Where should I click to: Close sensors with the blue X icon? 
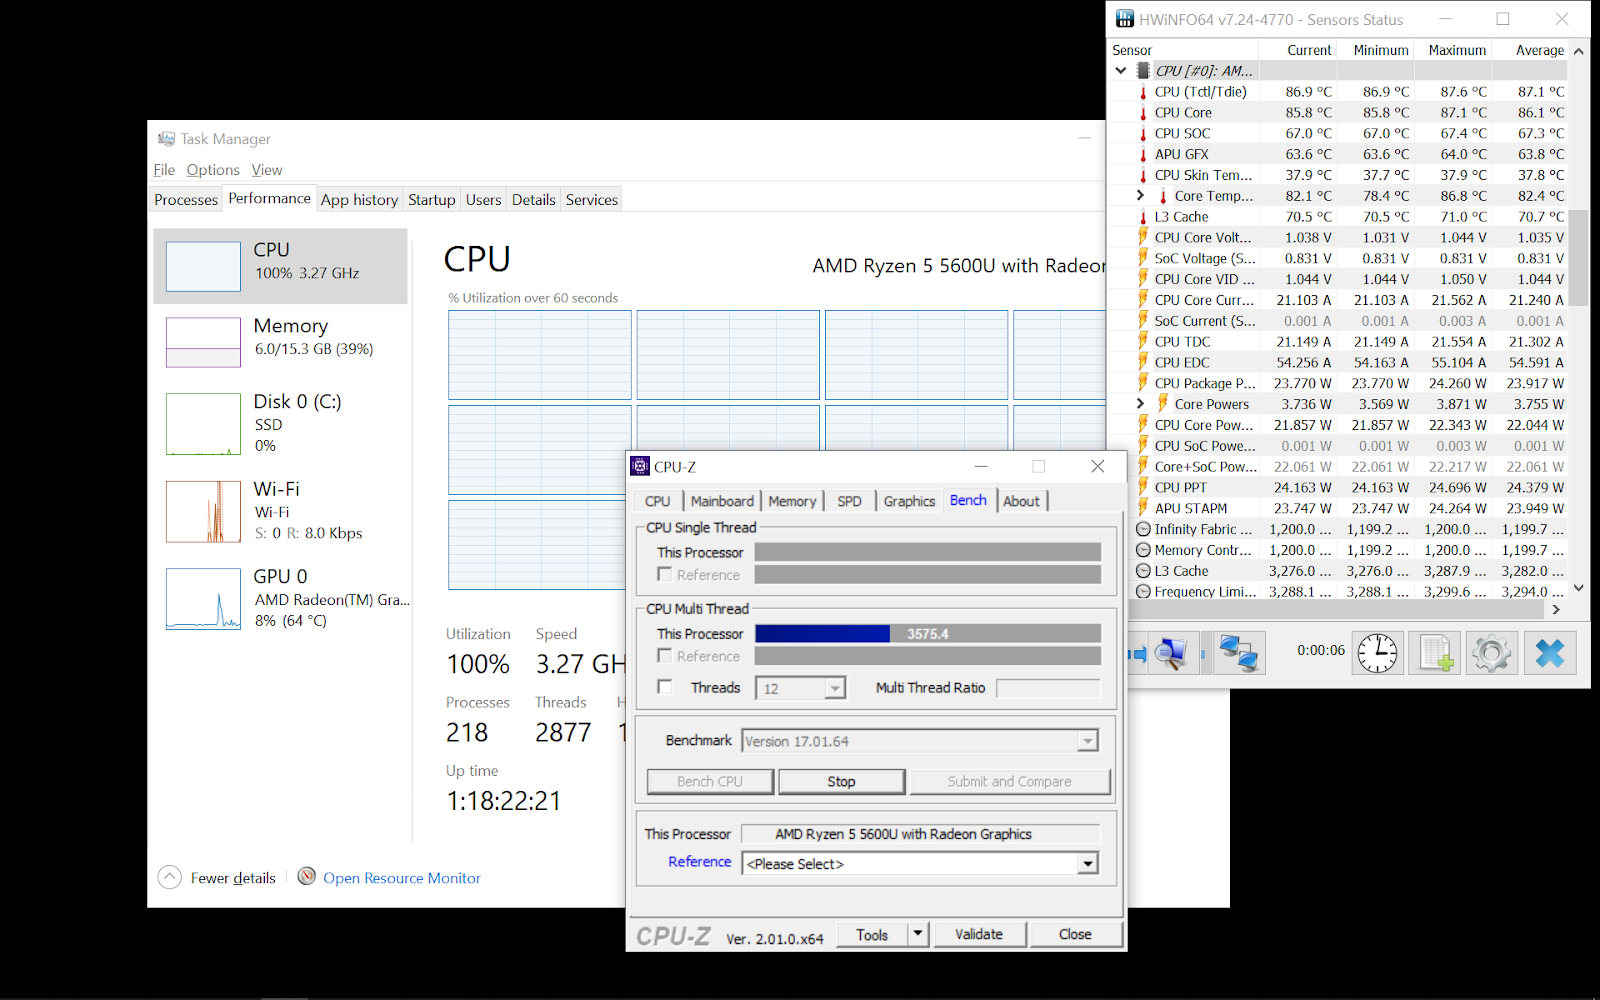click(x=1550, y=654)
